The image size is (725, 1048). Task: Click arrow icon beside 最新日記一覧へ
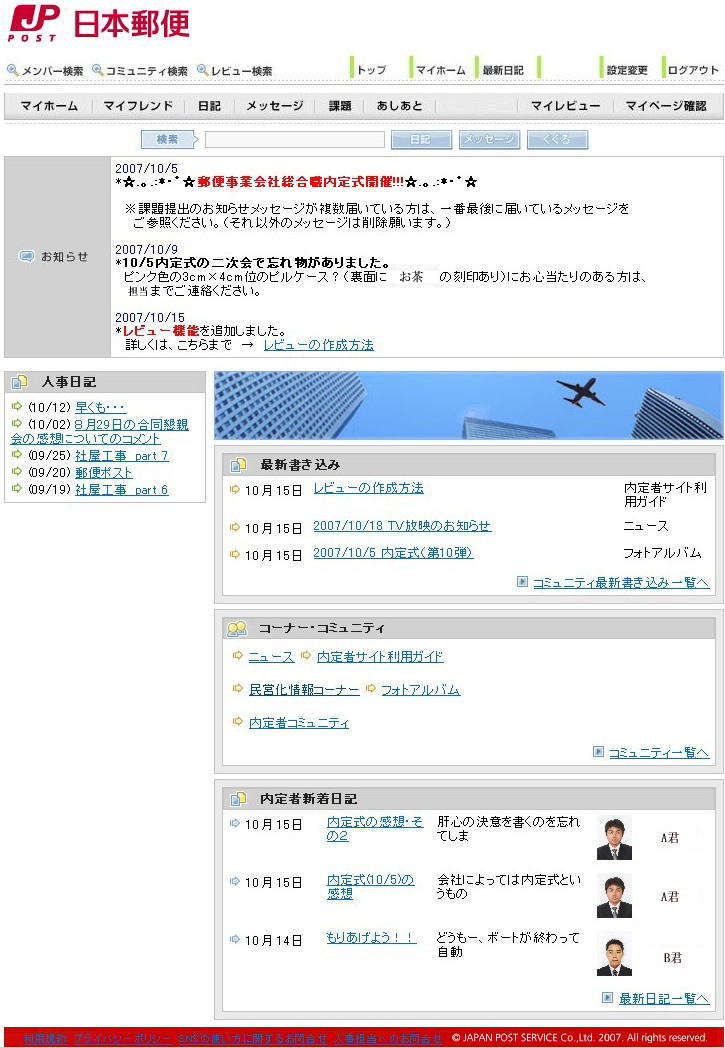(607, 997)
